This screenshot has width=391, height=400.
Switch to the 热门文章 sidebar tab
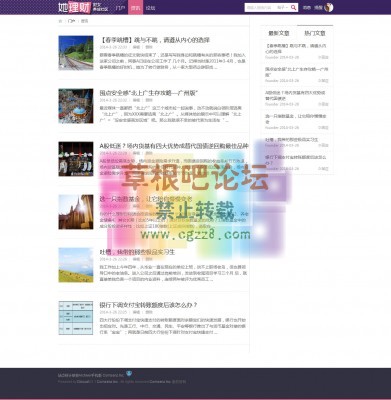point(315,33)
